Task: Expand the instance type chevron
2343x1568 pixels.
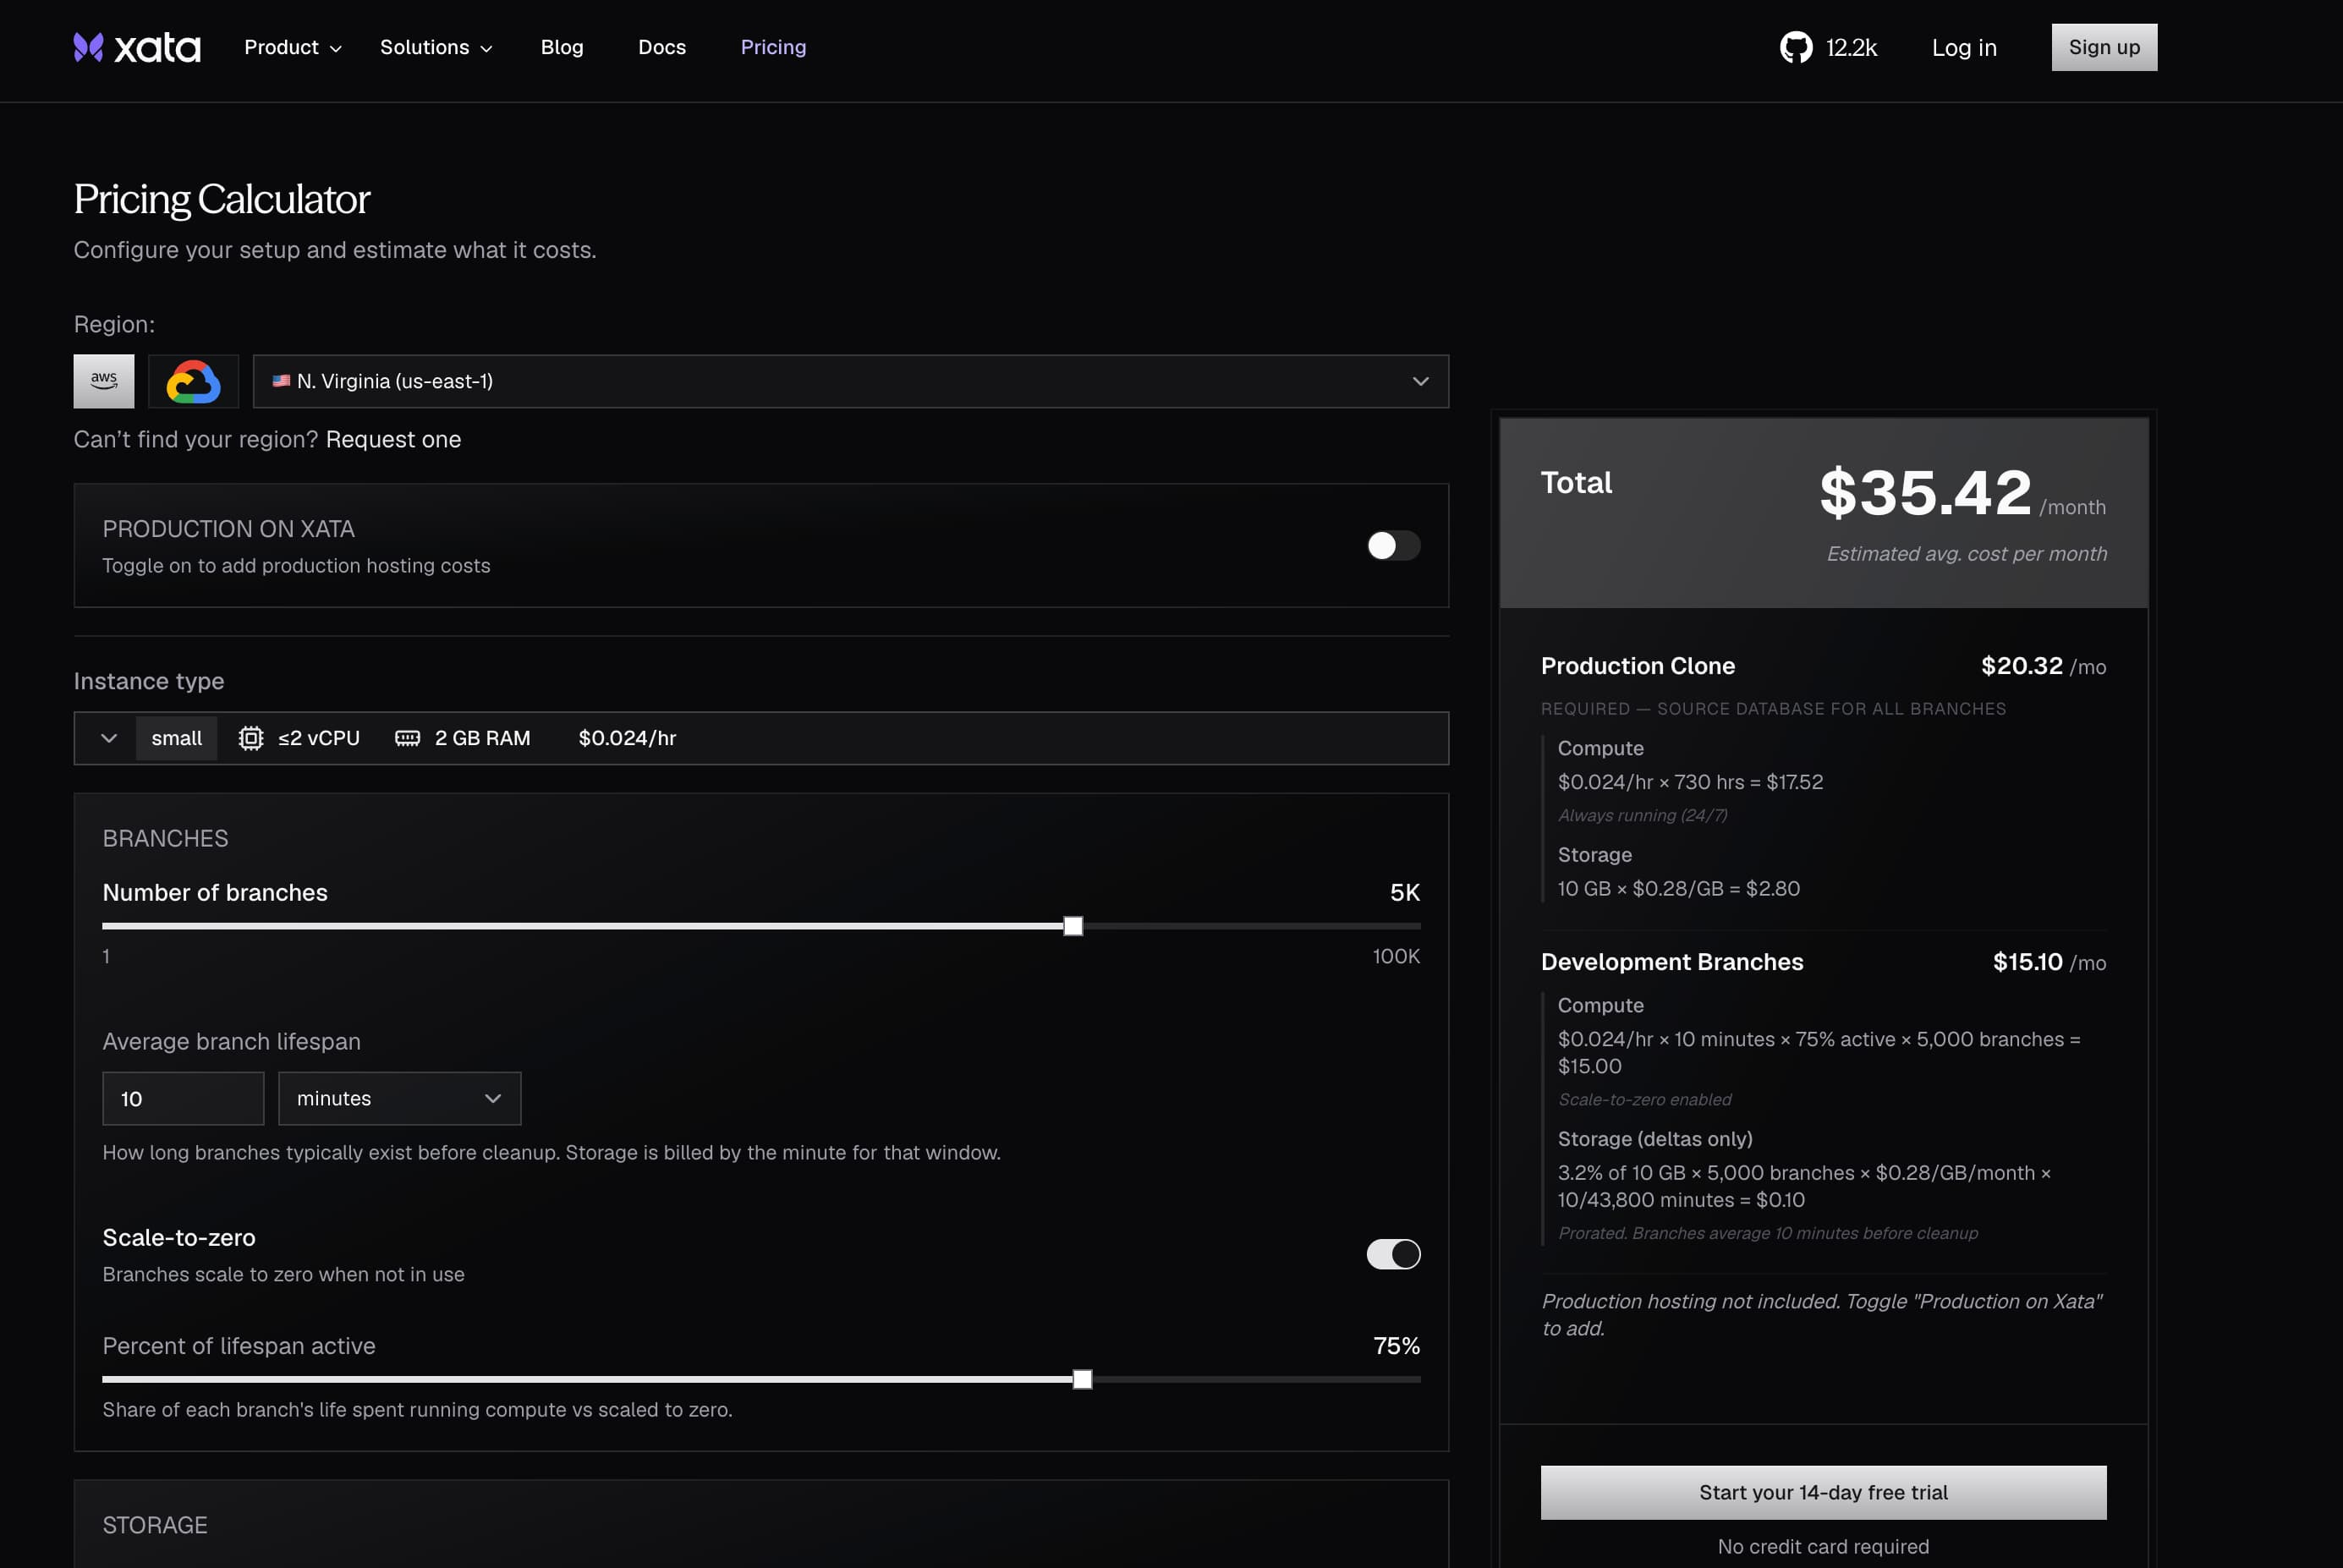Action: (x=109, y=738)
